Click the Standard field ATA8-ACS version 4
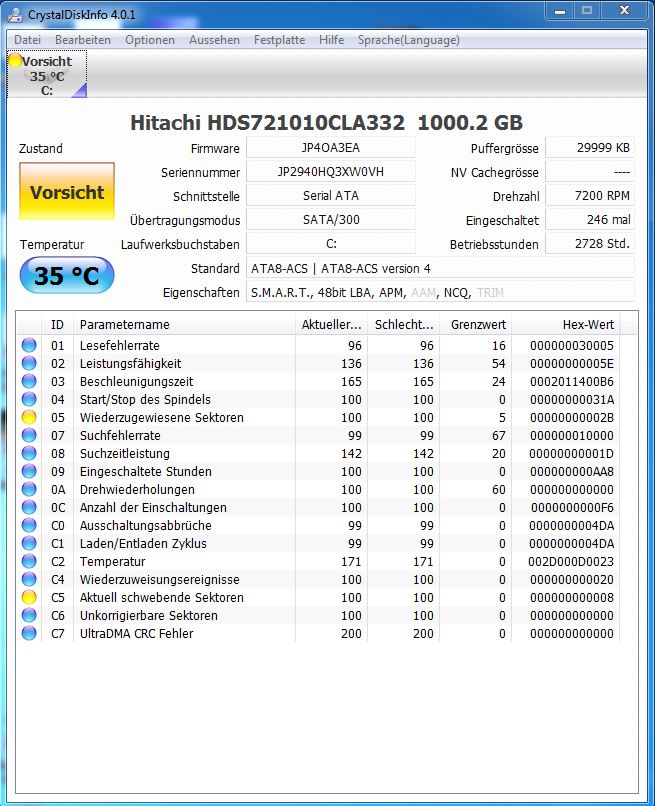This screenshot has width=655, height=806. click(x=441, y=268)
